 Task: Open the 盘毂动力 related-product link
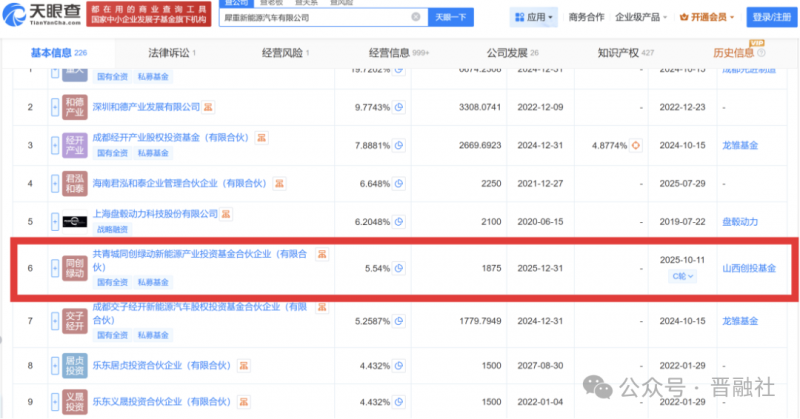(740, 221)
